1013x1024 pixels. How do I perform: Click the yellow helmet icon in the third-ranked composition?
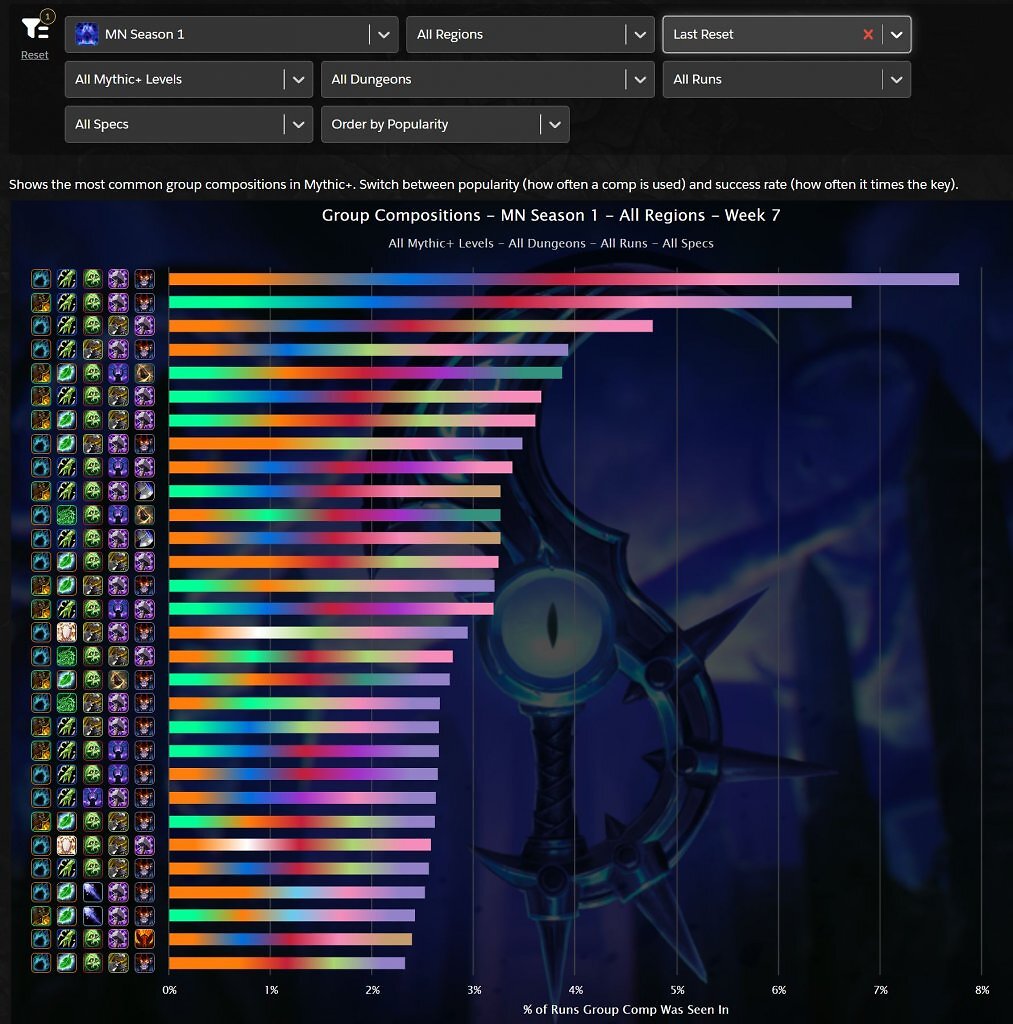(x=118, y=325)
